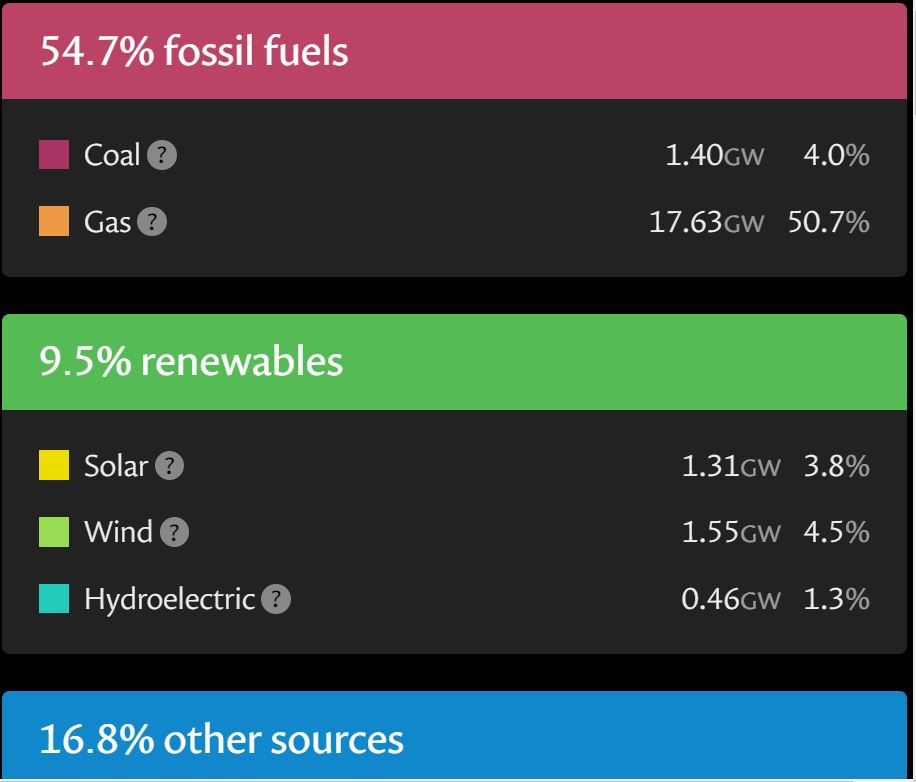This screenshot has width=916, height=782.
Task: Open the Wind help tooltip icon
Action: [174, 533]
